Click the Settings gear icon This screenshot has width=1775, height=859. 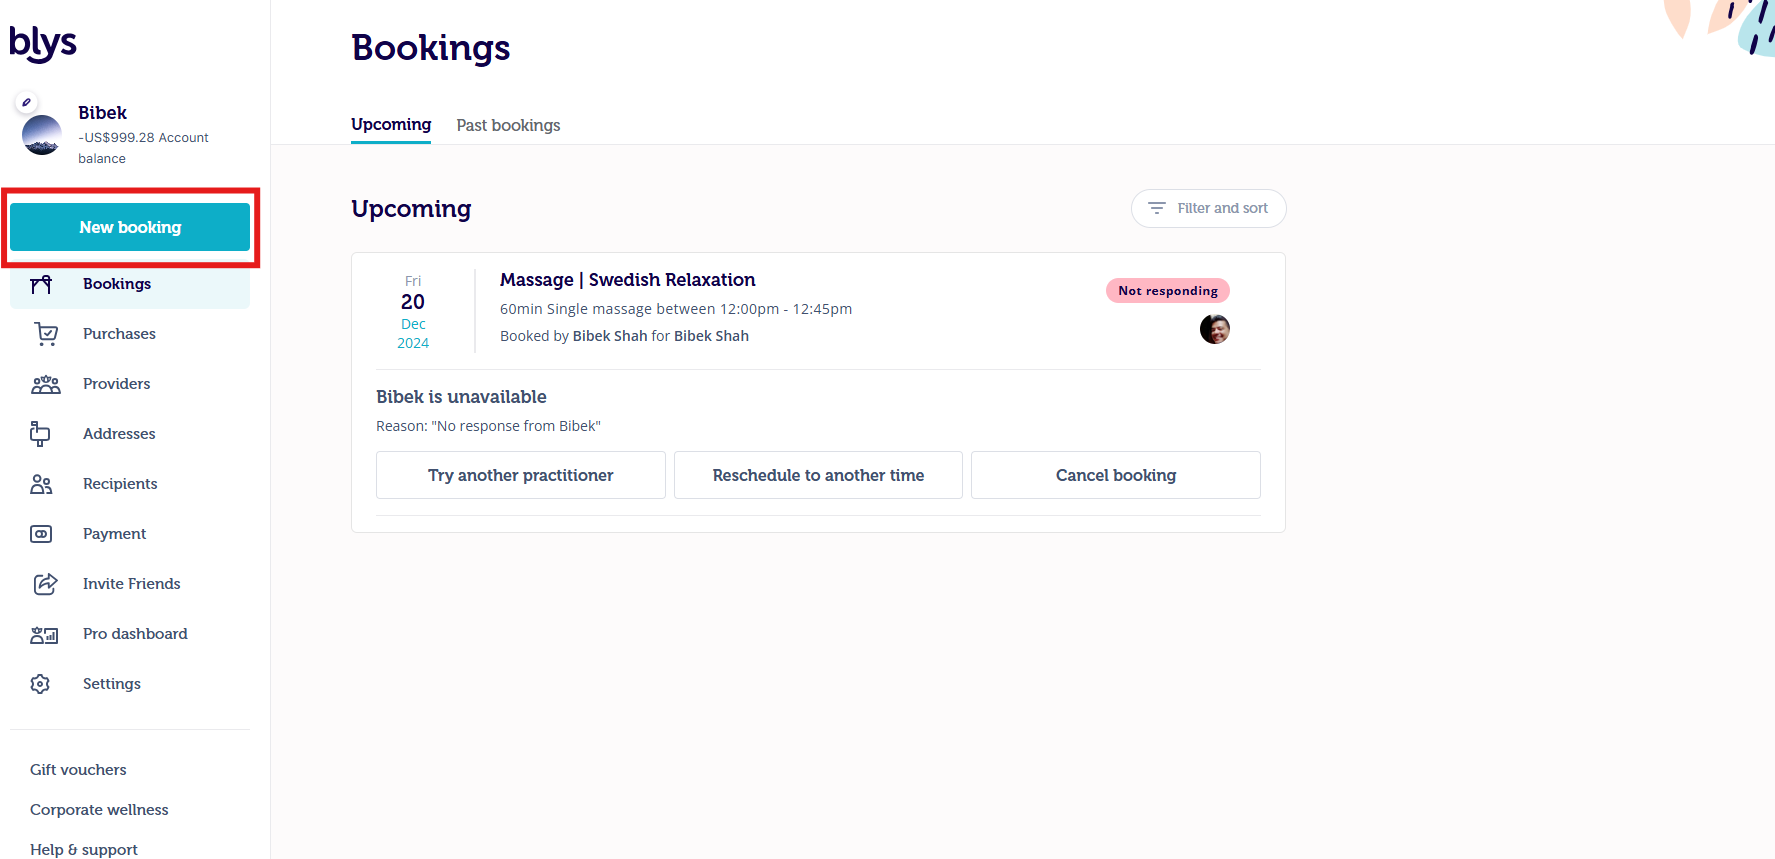(x=40, y=684)
